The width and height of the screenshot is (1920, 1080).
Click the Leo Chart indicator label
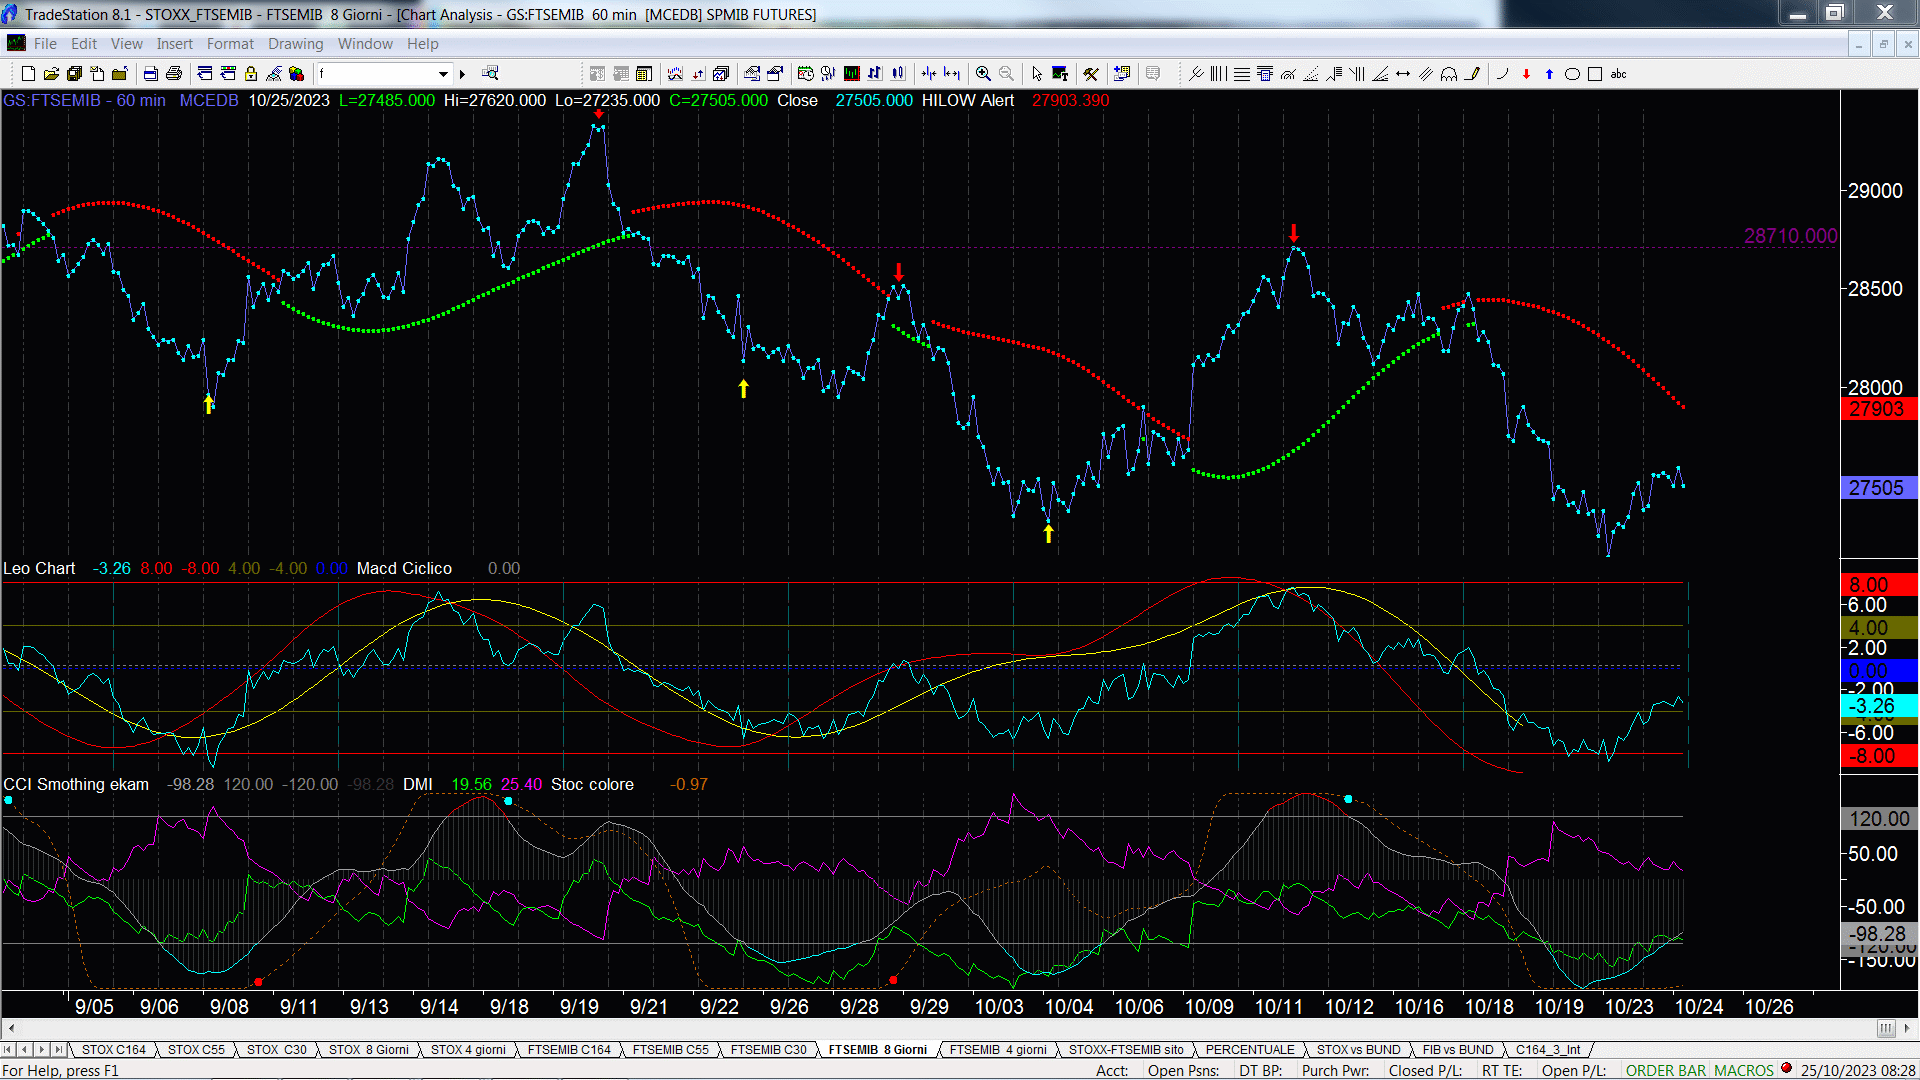coord(39,568)
